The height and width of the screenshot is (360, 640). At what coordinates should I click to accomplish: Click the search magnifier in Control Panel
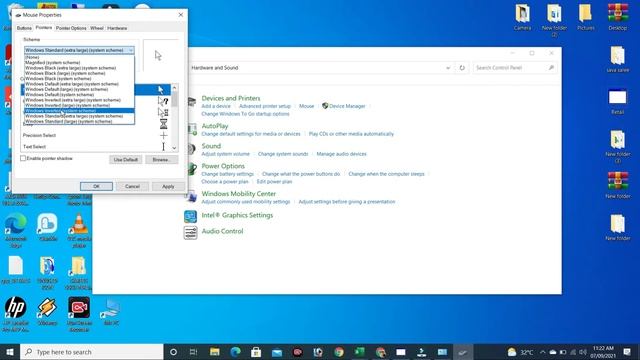point(551,68)
